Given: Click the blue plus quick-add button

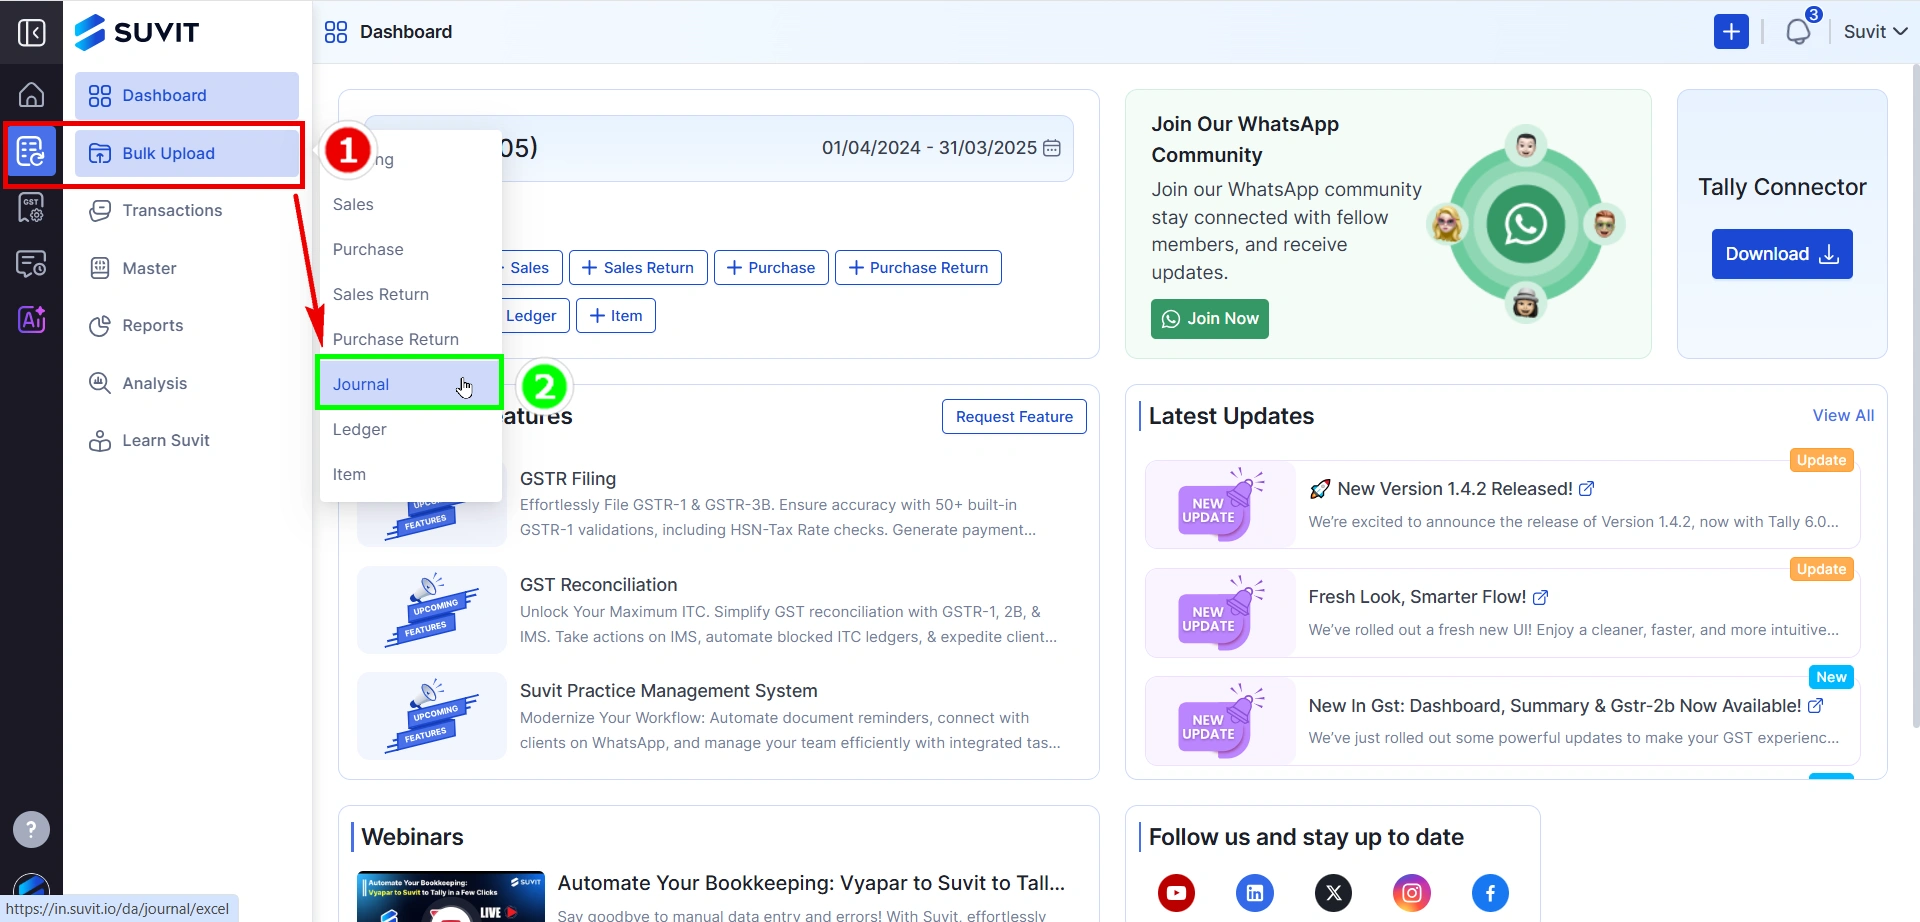Looking at the screenshot, I should click(1731, 32).
